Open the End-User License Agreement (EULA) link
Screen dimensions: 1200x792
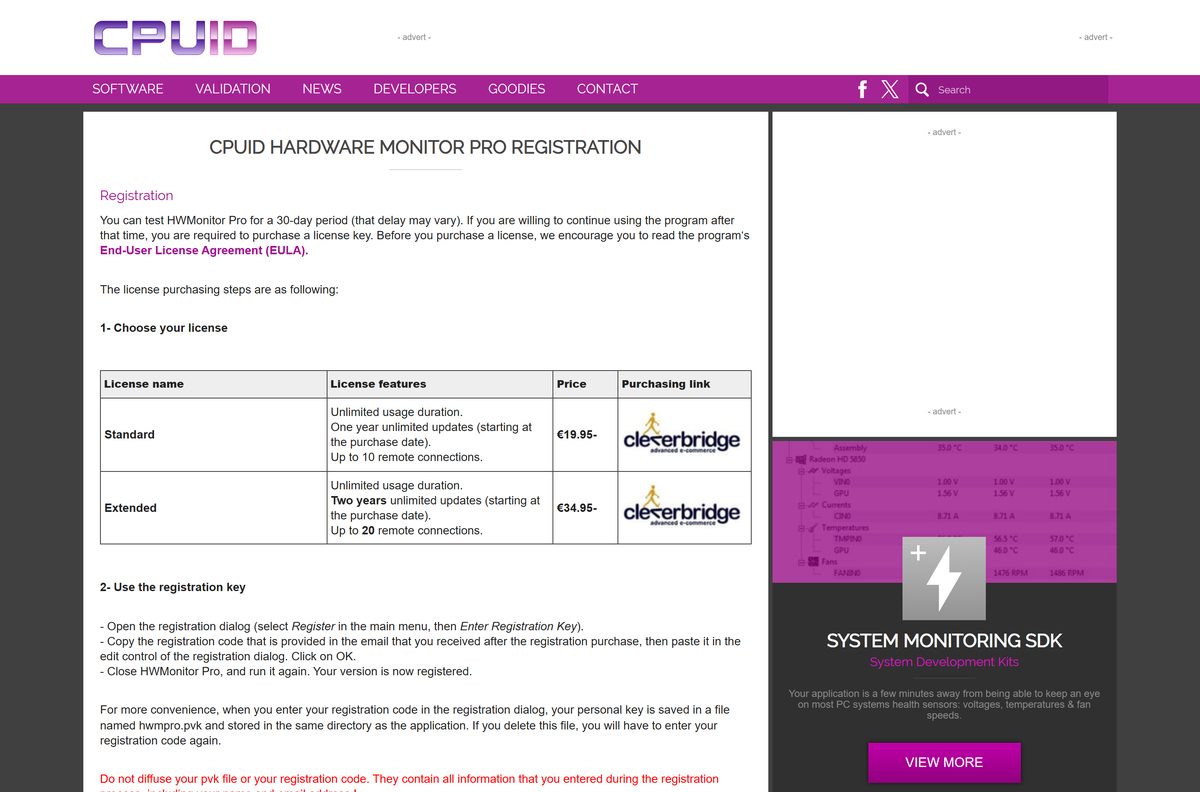point(204,251)
